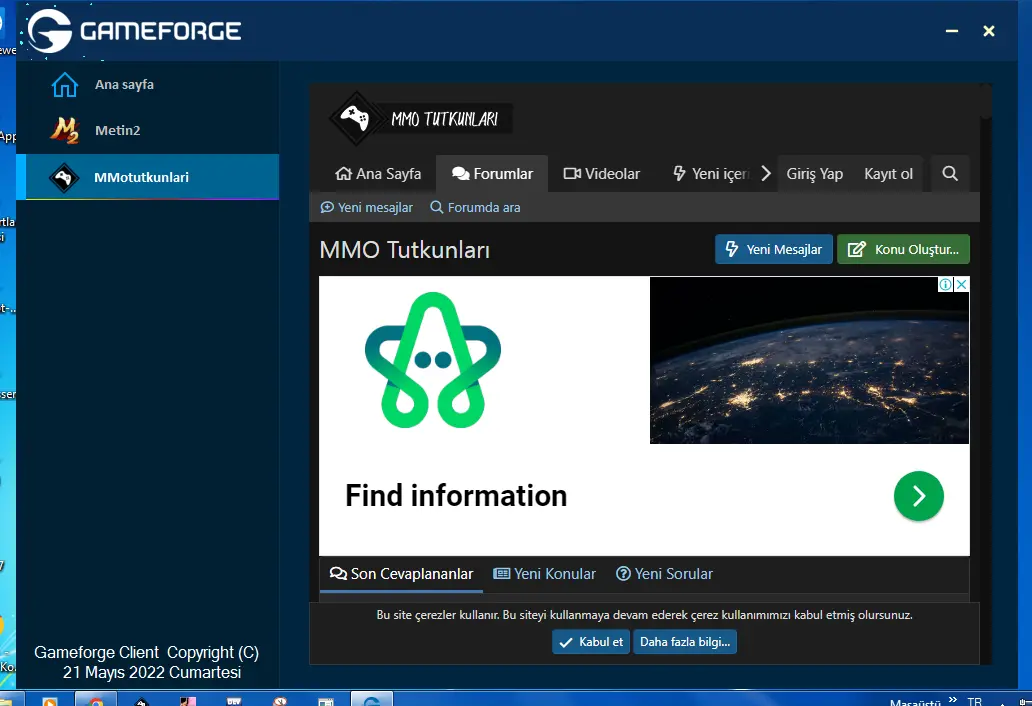1032x706 pixels.
Task: Close the advertisement with its X
Action: 962,284
